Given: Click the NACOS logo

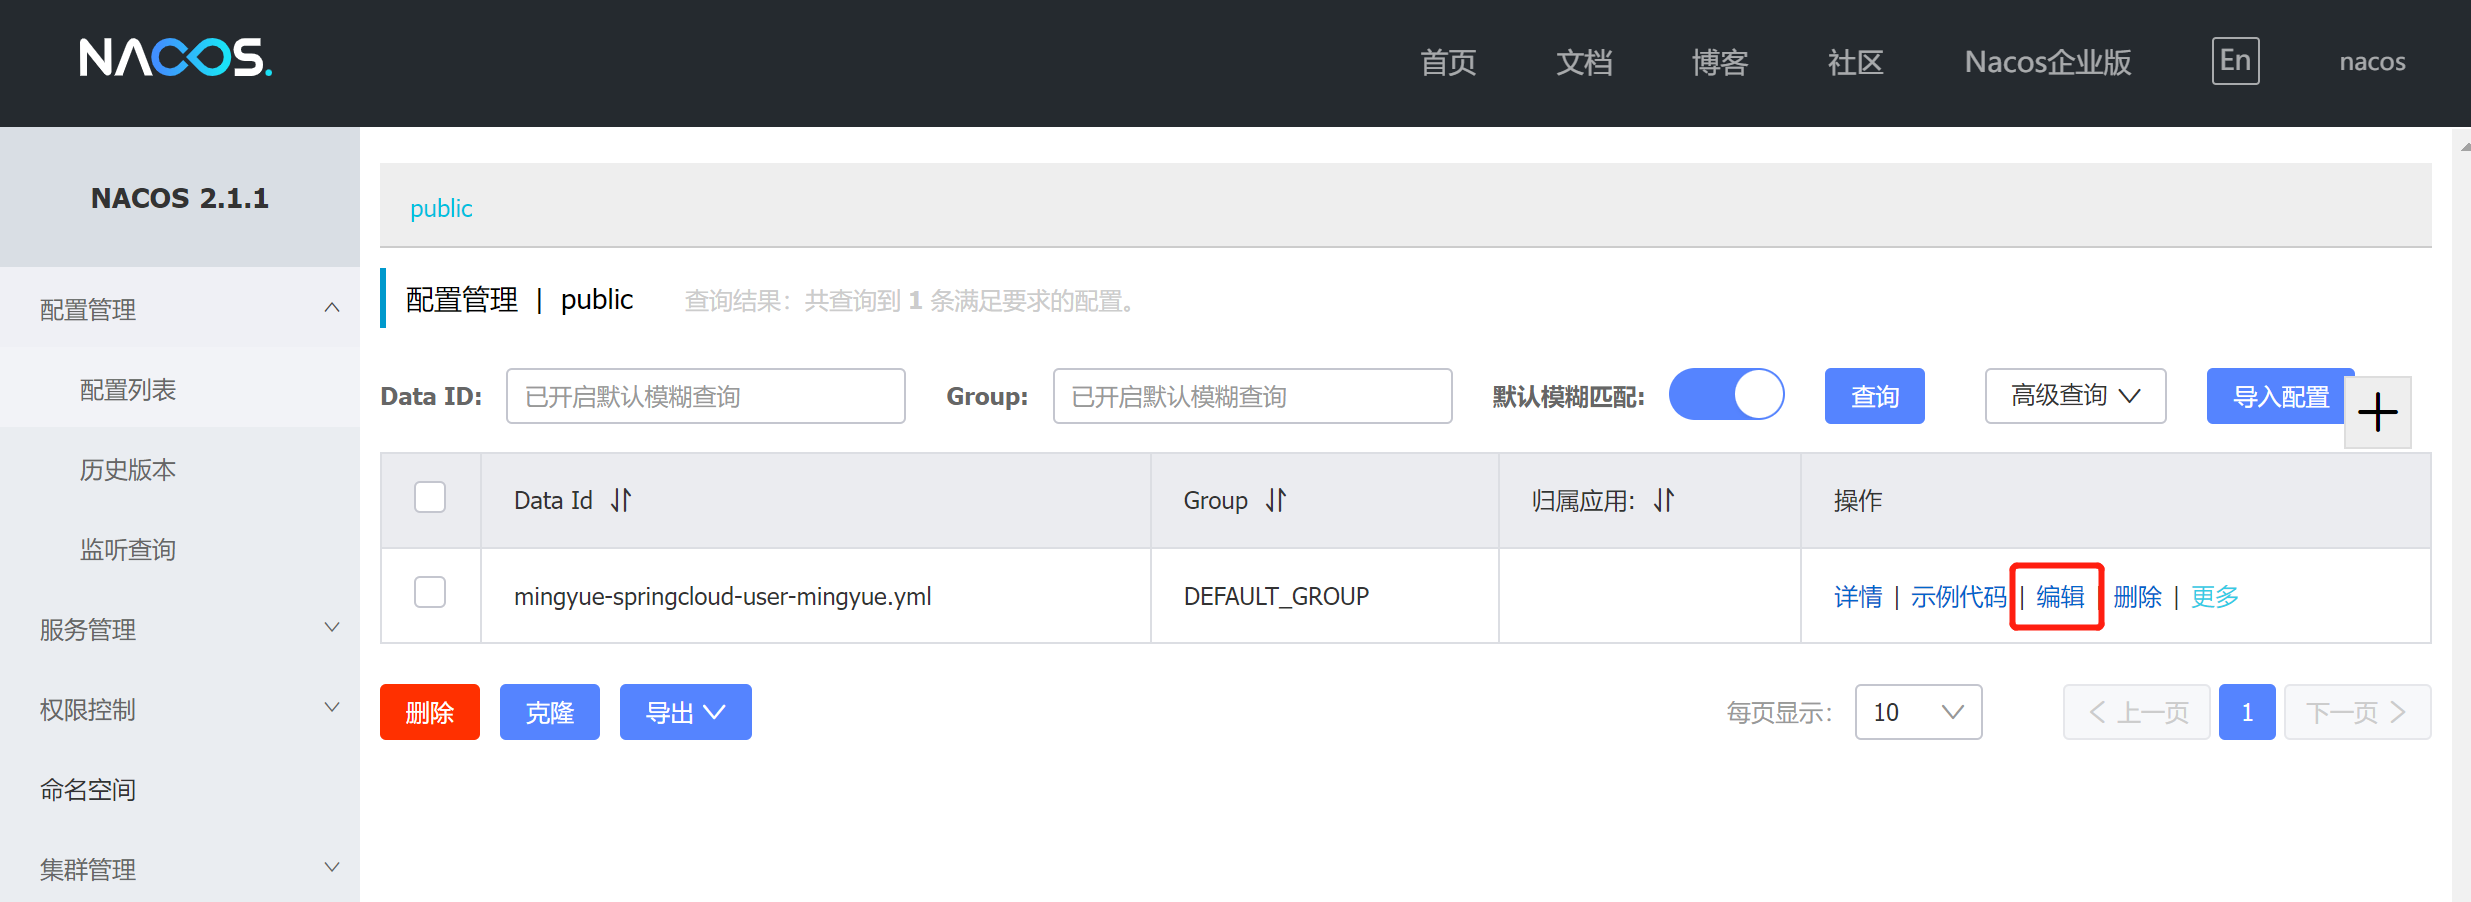Looking at the screenshot, I should click(x=175, y=59).
